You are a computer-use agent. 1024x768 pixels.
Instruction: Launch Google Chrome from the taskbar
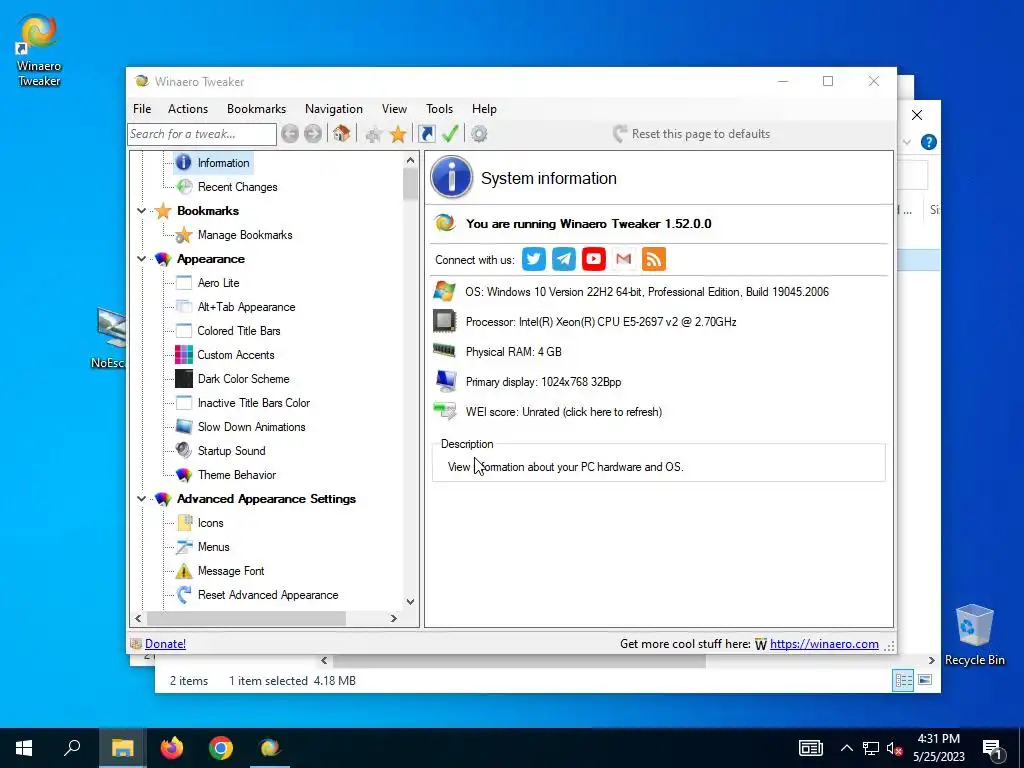(221, 748)
